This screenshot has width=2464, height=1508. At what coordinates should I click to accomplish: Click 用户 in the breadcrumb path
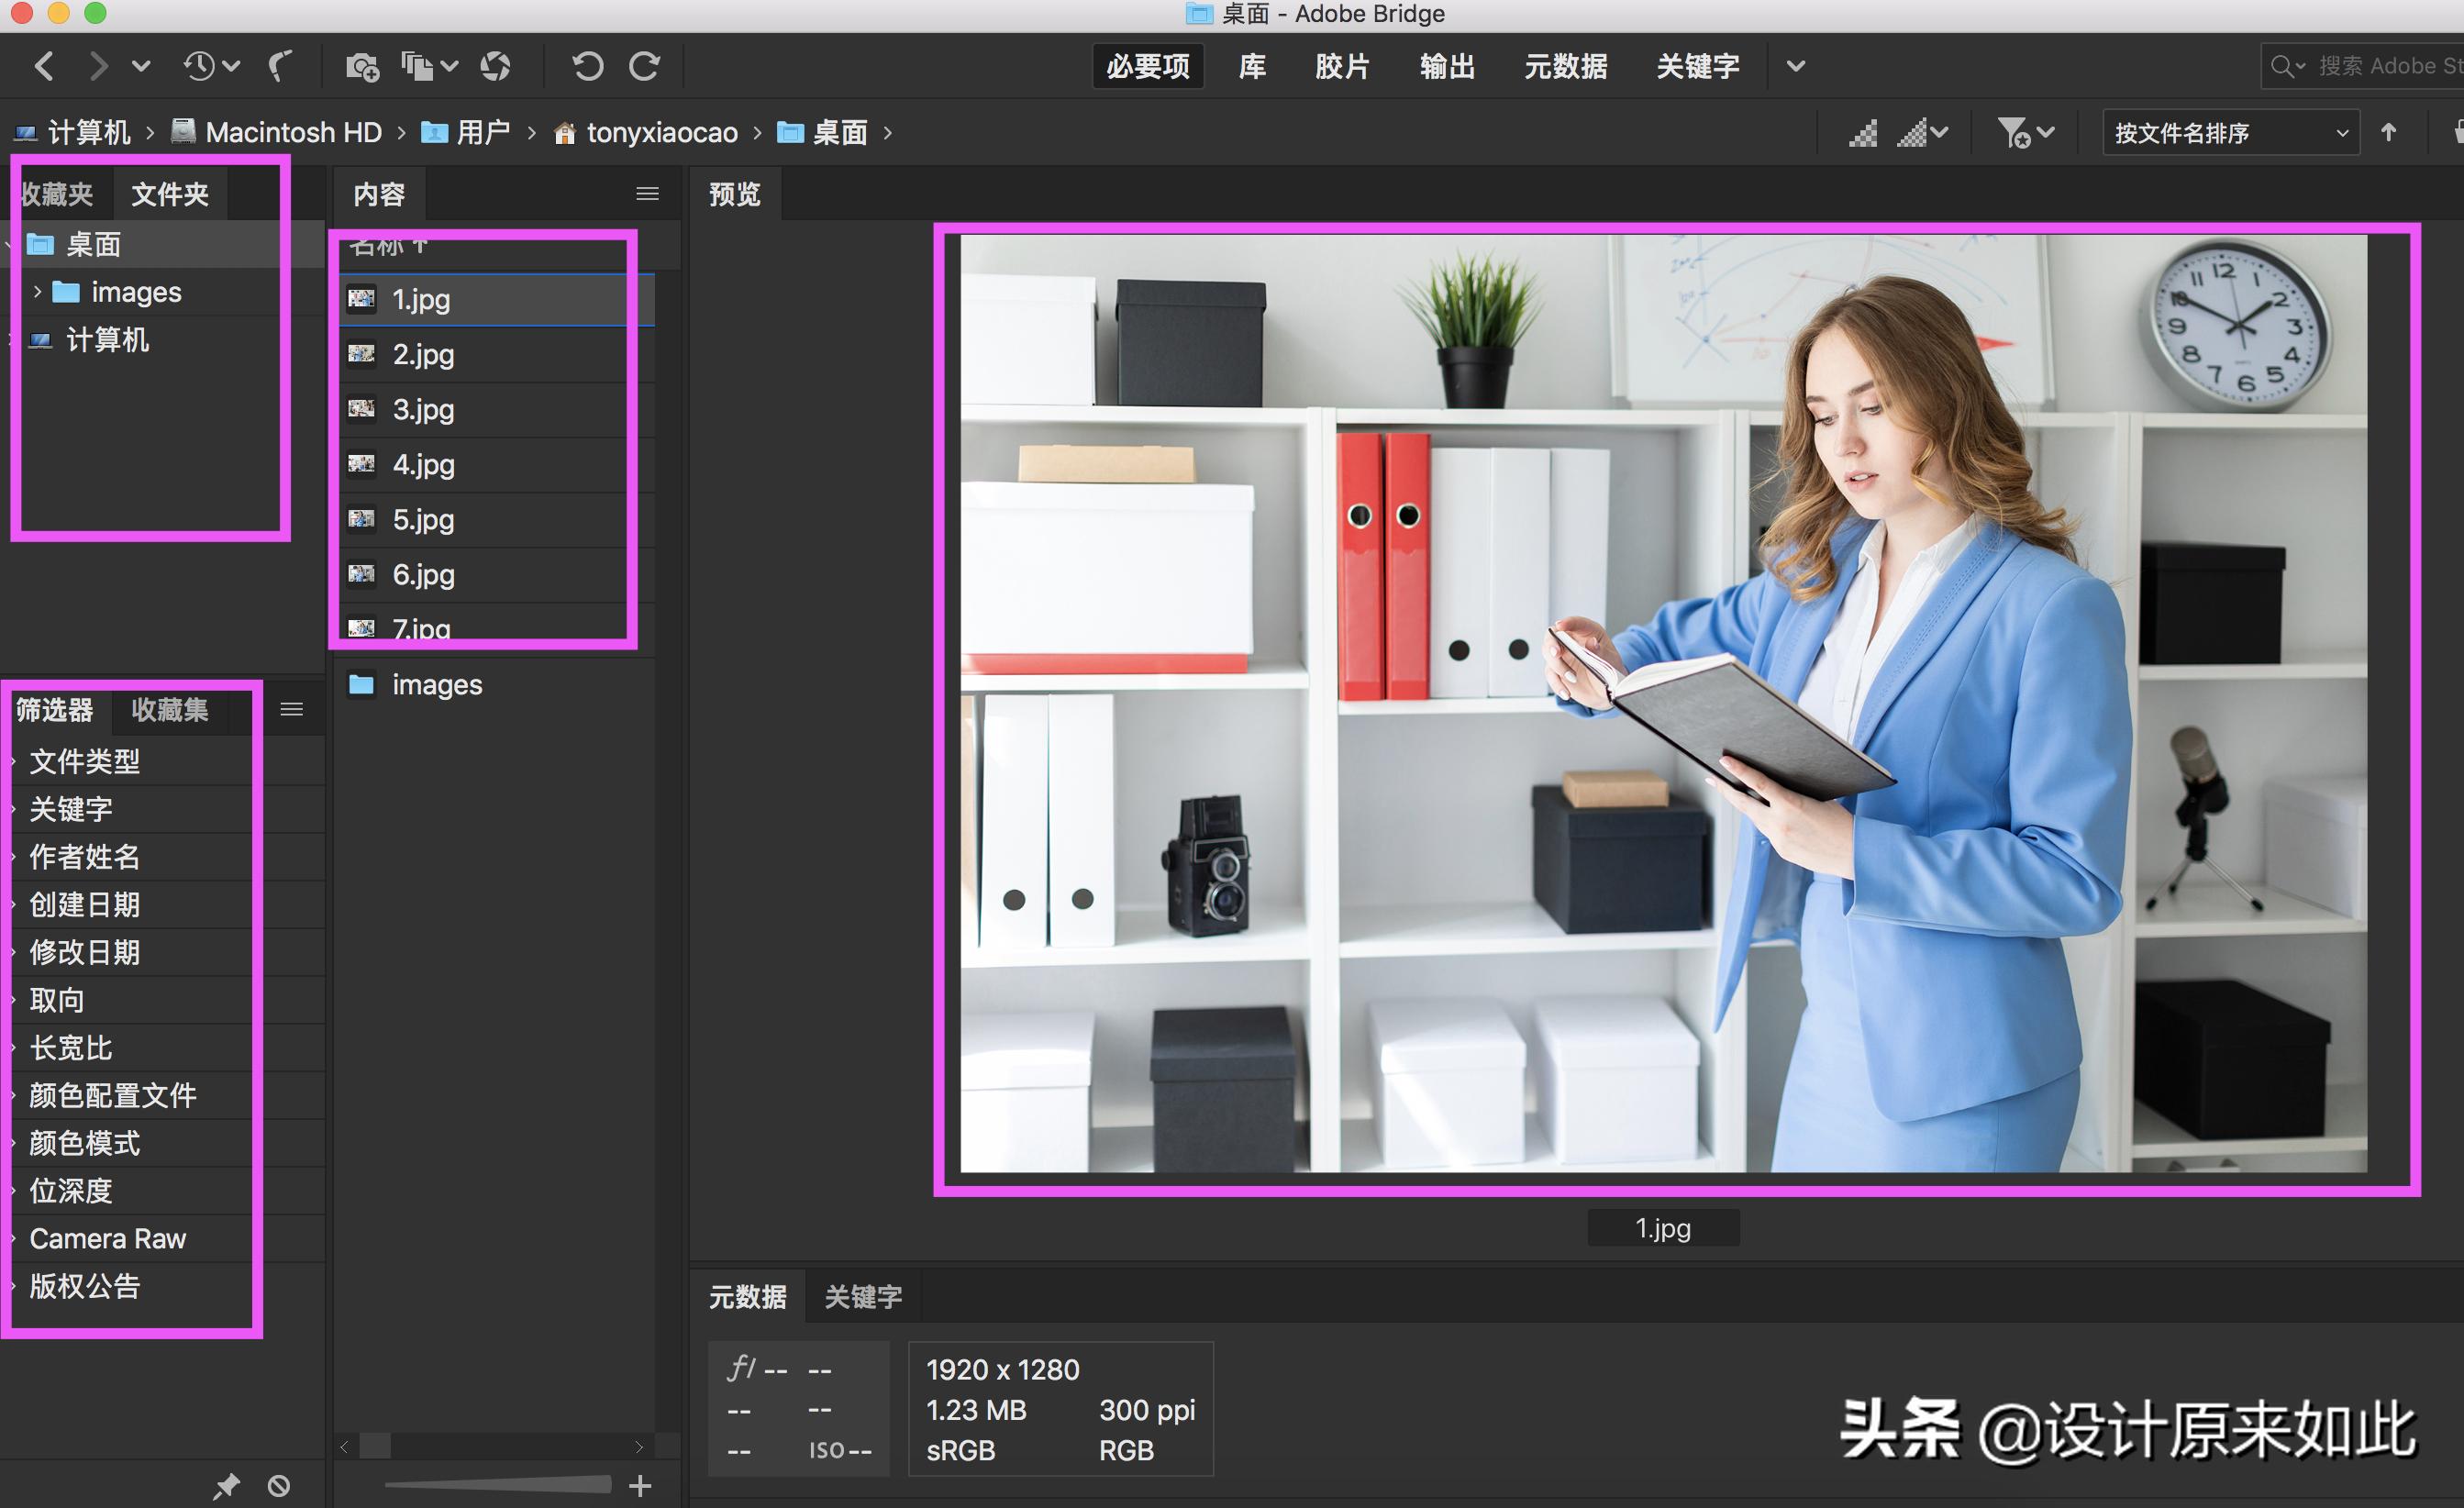482,132
